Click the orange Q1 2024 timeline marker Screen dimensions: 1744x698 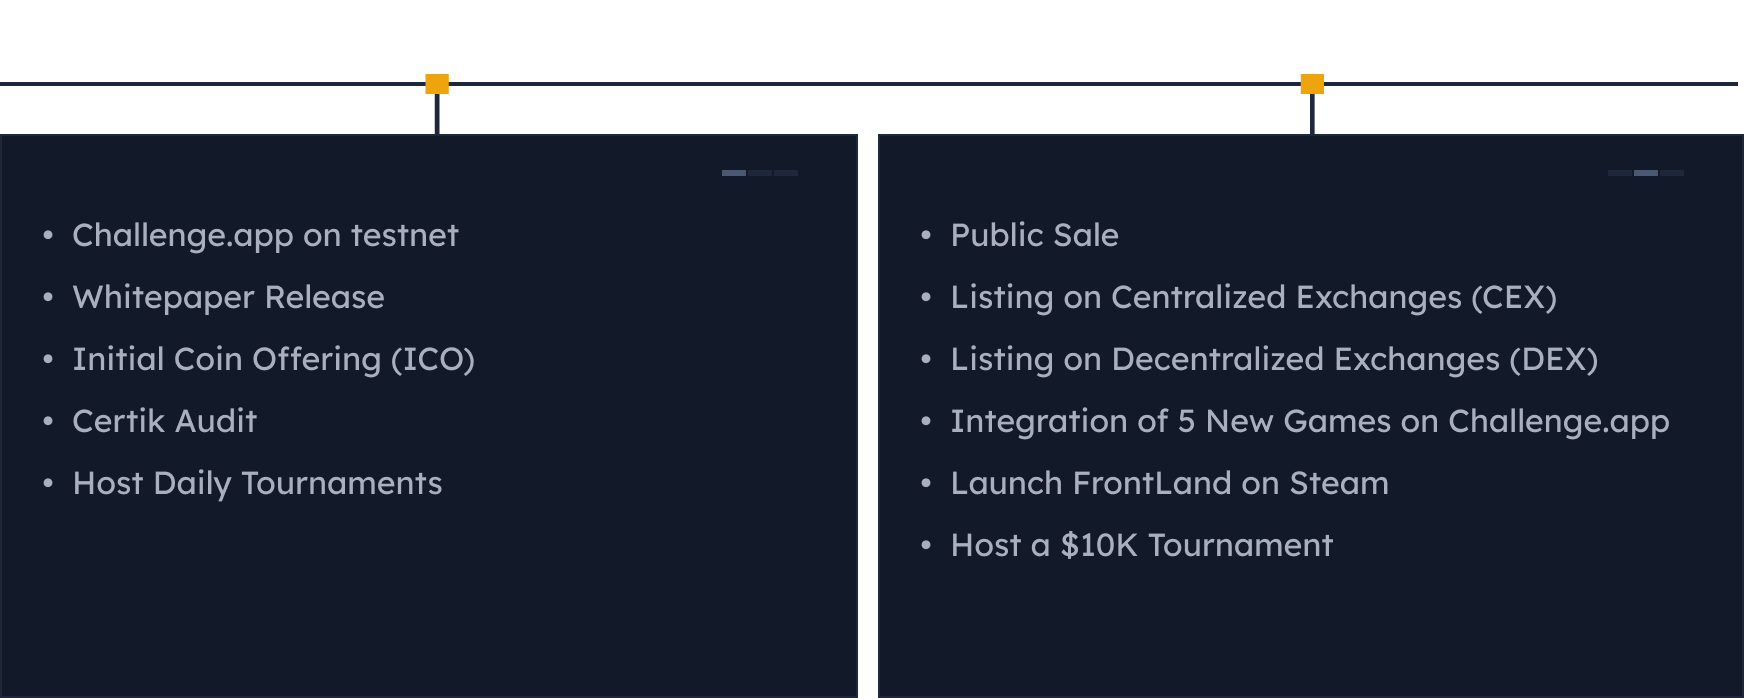tap(437, 84)
